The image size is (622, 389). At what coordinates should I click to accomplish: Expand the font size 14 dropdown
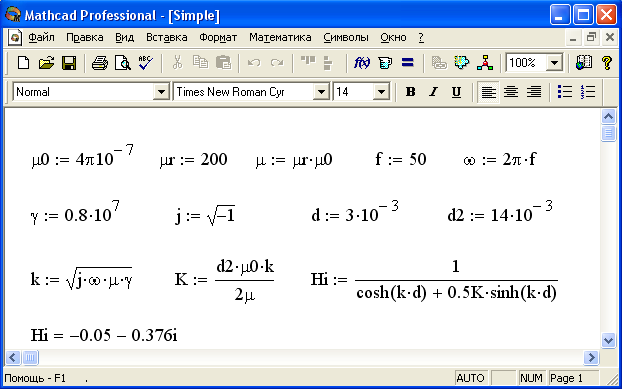coord(381,92)
